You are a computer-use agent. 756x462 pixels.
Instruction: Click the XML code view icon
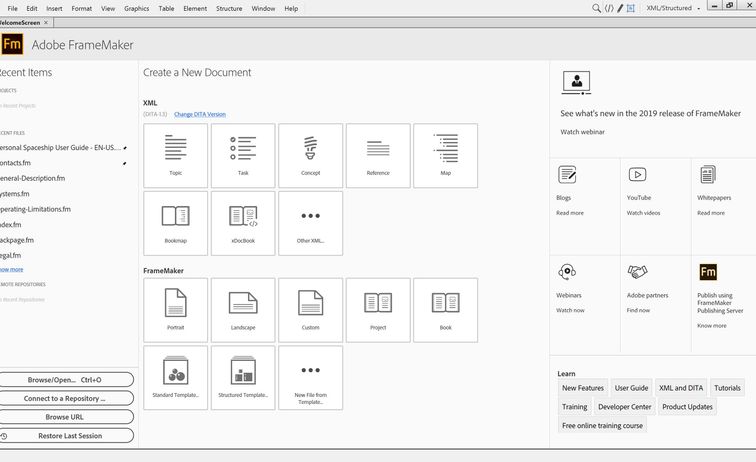click(x=609, y=8)
